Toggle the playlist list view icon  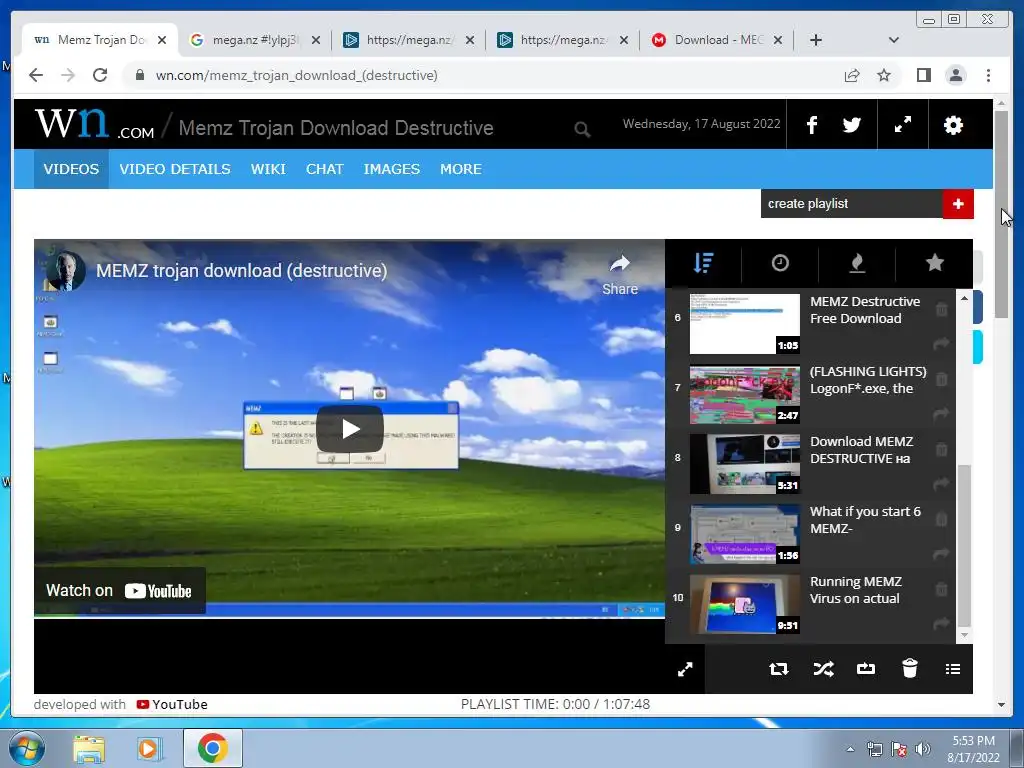click(x=953, y=669)
